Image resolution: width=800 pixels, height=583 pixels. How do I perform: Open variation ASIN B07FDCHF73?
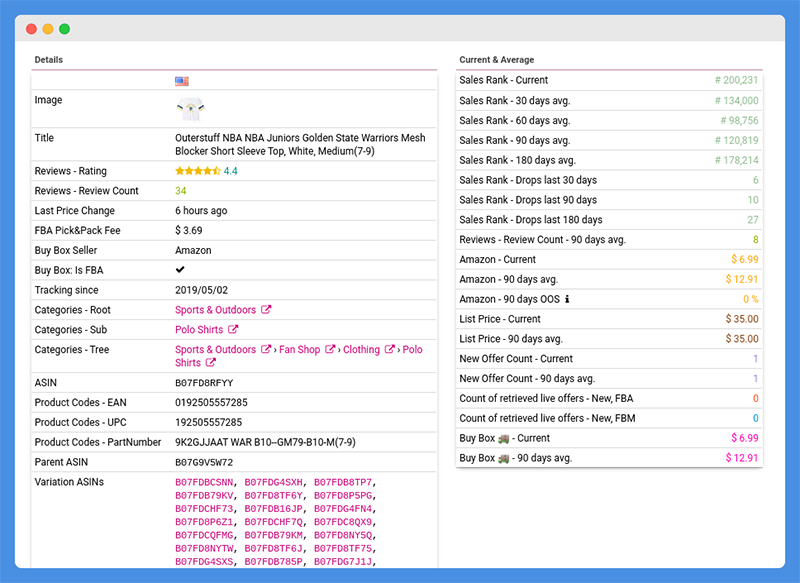click(x=204, y=509)
